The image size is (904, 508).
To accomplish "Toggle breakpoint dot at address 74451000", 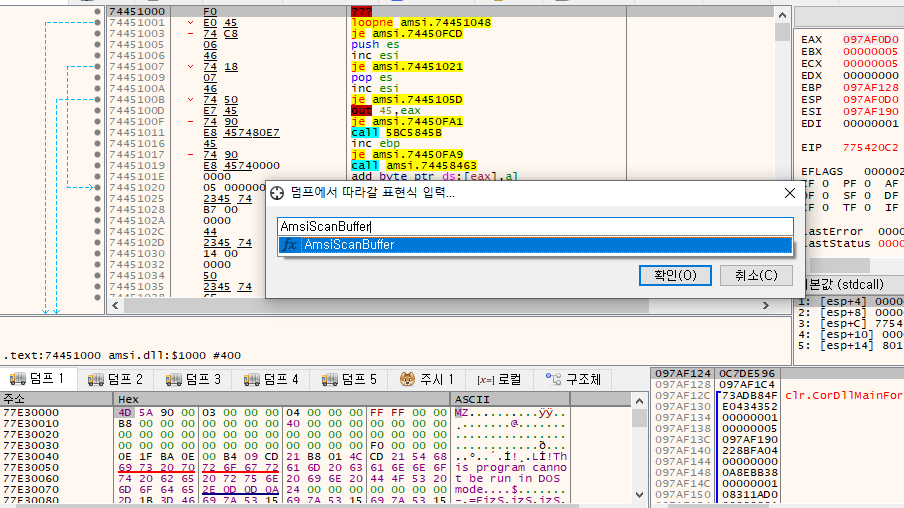I will [x=97, y=12].
